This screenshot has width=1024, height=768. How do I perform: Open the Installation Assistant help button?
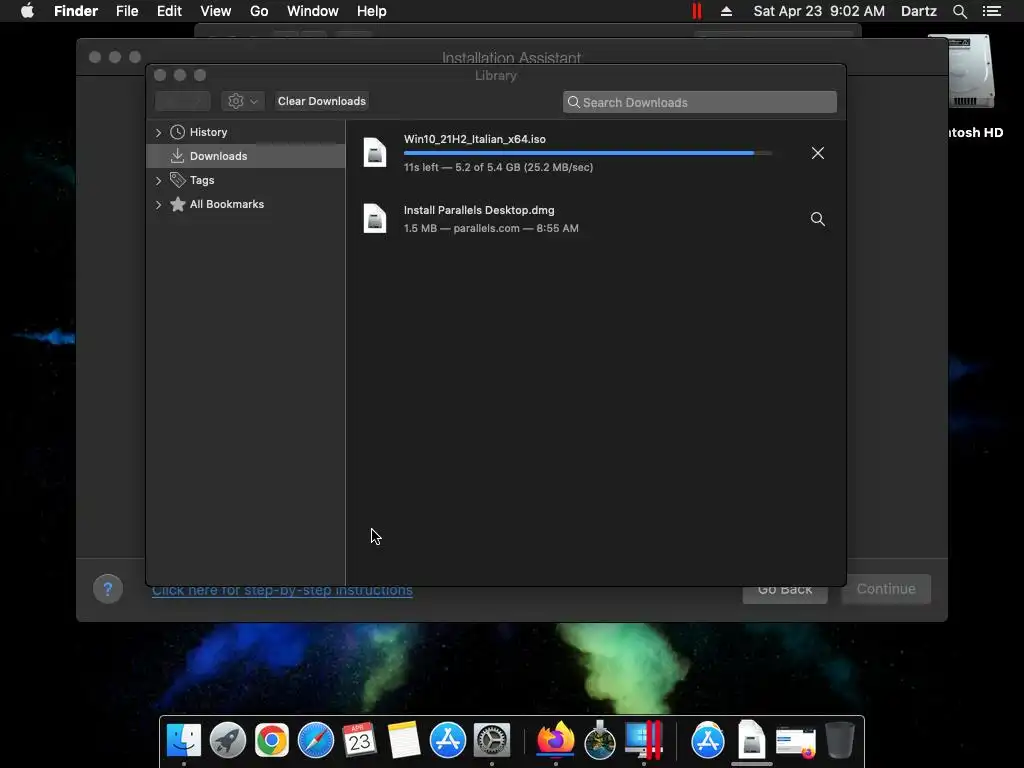pos(108,589)
